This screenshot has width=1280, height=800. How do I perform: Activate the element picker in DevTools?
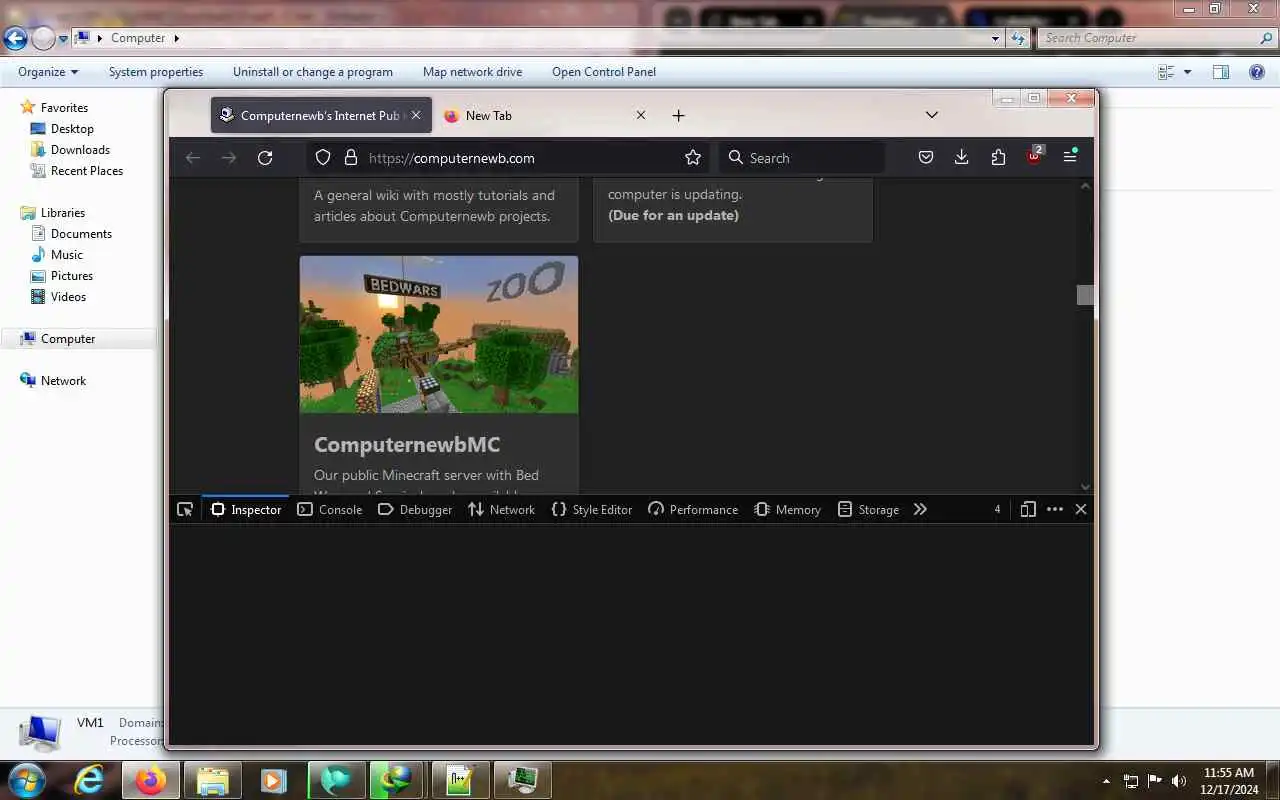point(185,509)
